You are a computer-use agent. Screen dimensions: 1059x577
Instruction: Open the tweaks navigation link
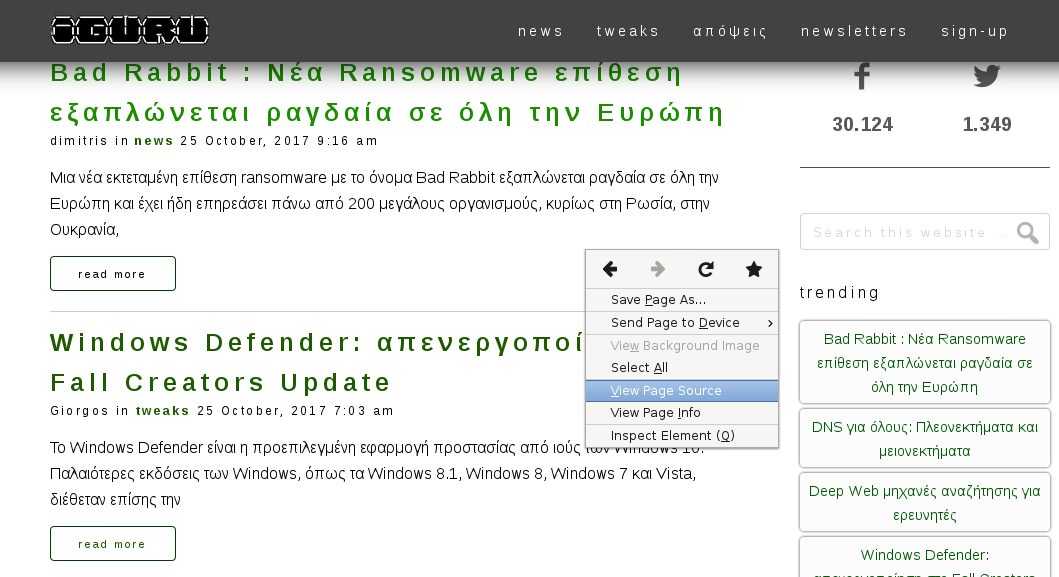tap(627, 31)
